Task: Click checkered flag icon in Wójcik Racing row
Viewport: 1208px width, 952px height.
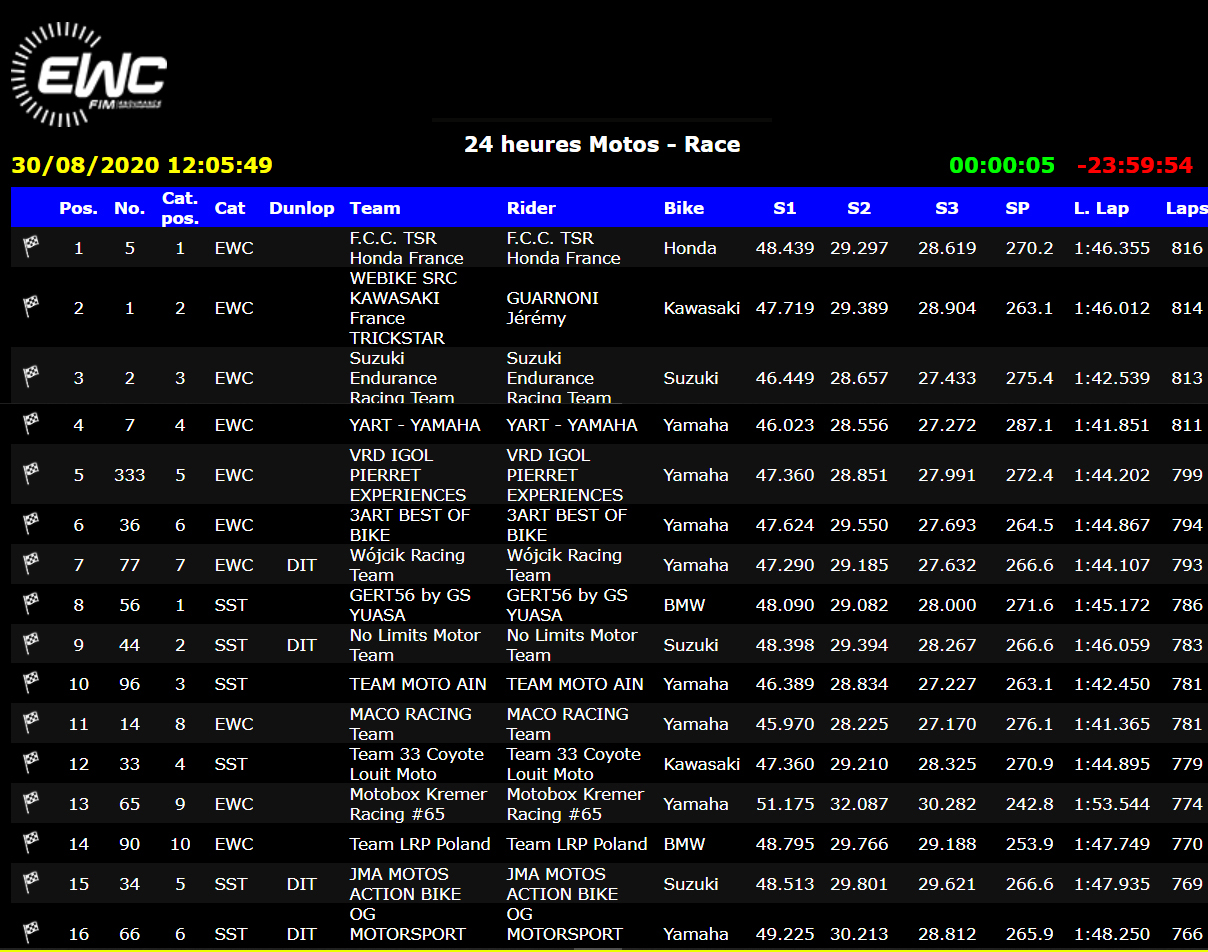Action: (x=31, y=564)
